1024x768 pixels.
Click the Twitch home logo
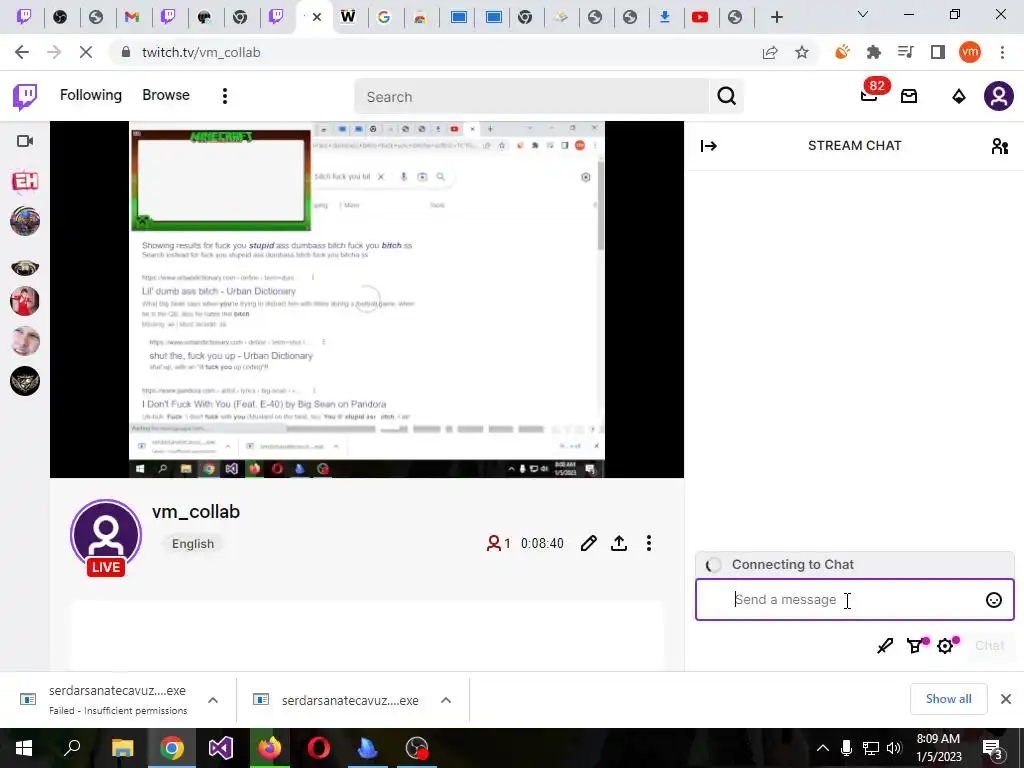[x=25, y=96]
